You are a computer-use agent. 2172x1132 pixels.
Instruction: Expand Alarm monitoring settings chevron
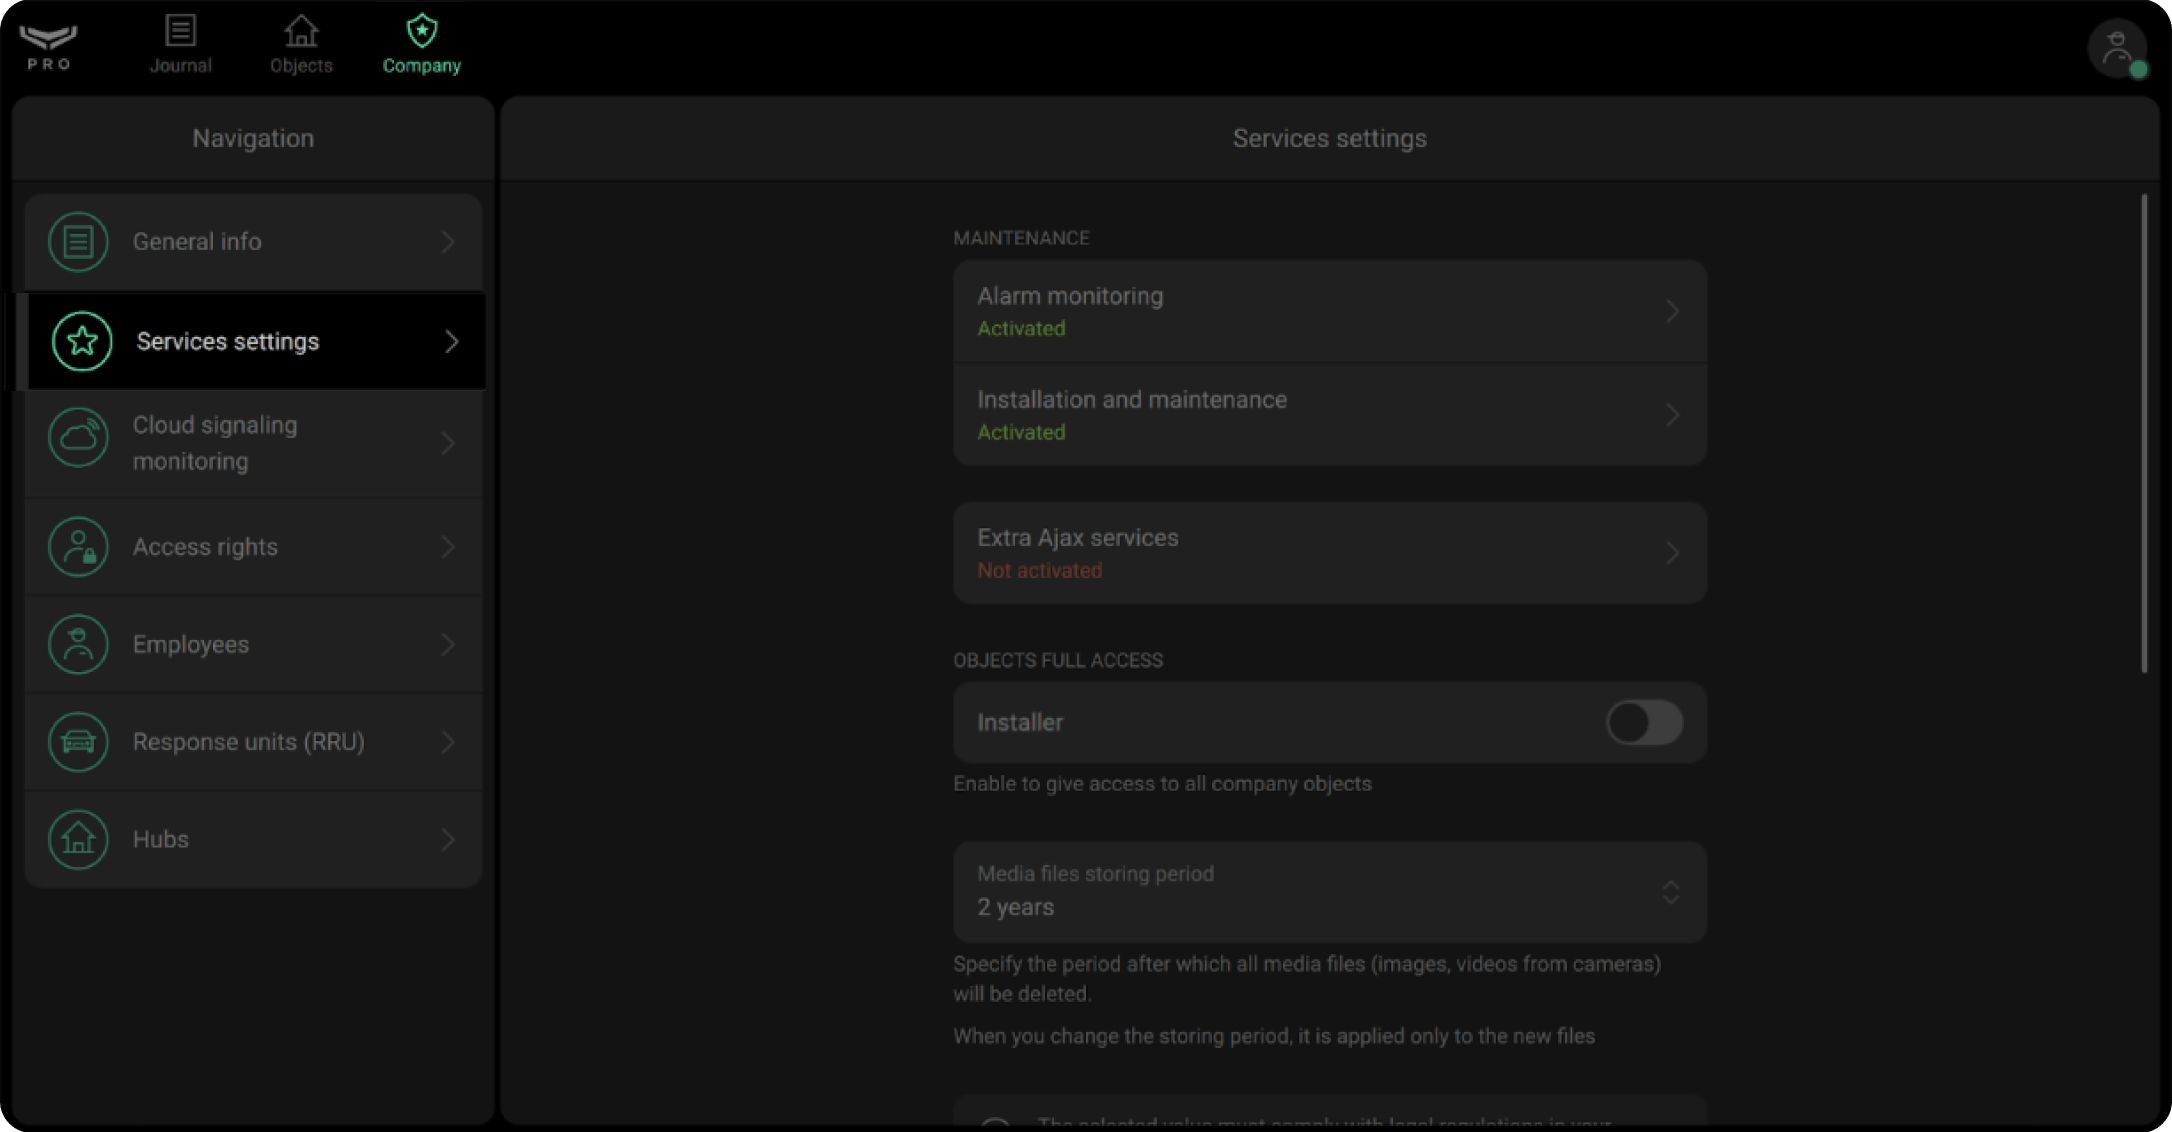[1671, 312]
